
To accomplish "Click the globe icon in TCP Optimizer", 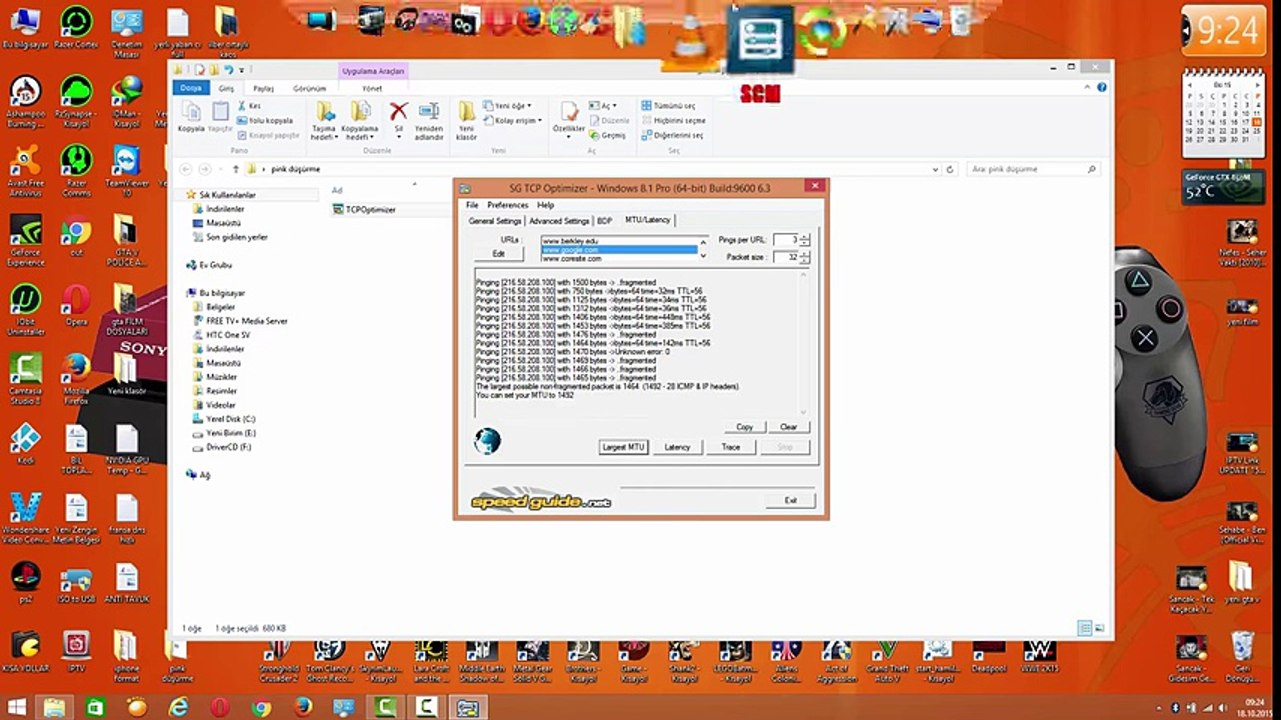I will [x=488, y=441].
